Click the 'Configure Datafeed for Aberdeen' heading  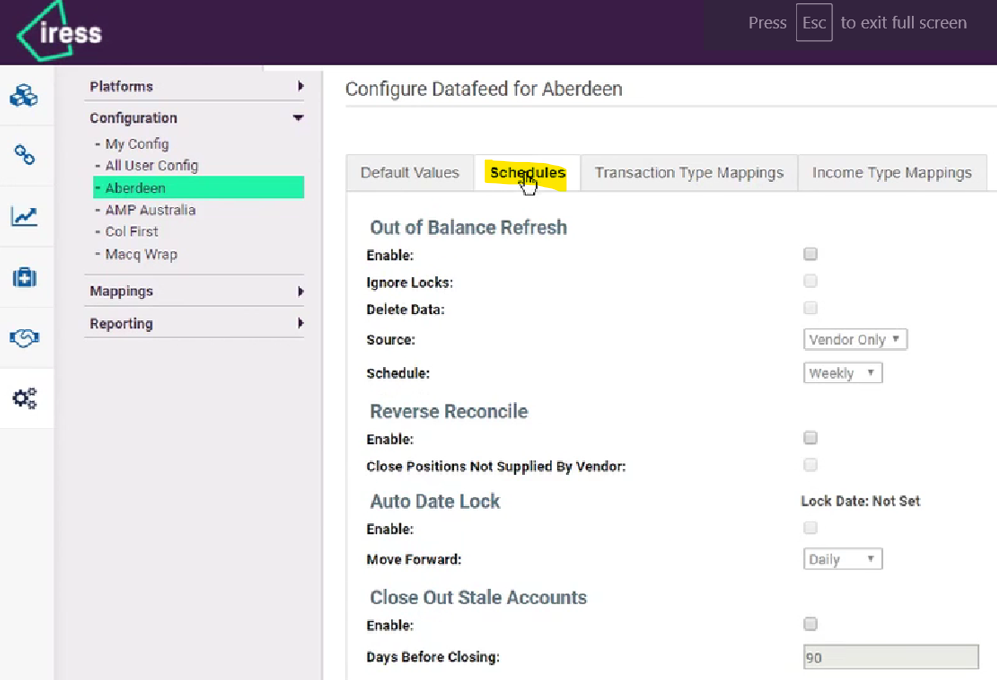[x=484, y=88]
